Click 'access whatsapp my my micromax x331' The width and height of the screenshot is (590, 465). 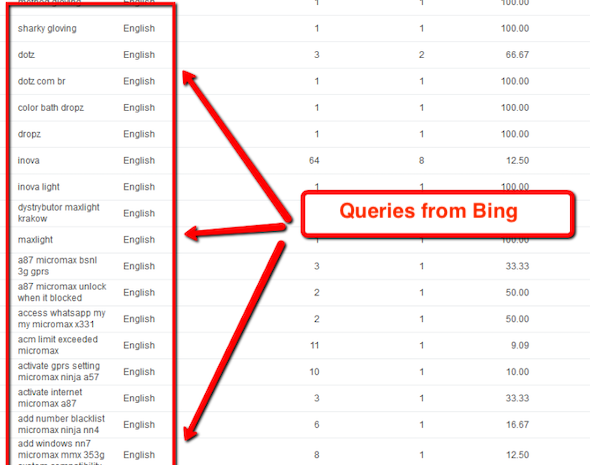click(62, 318)
